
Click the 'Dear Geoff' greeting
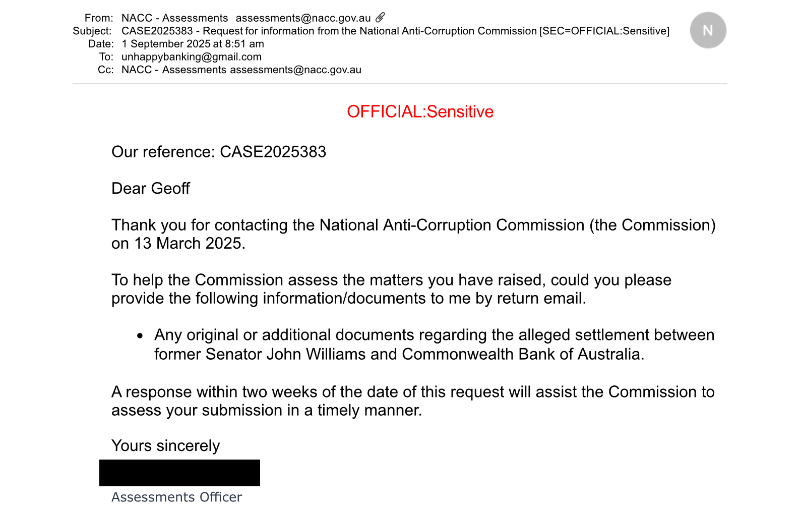coord(150,188)
